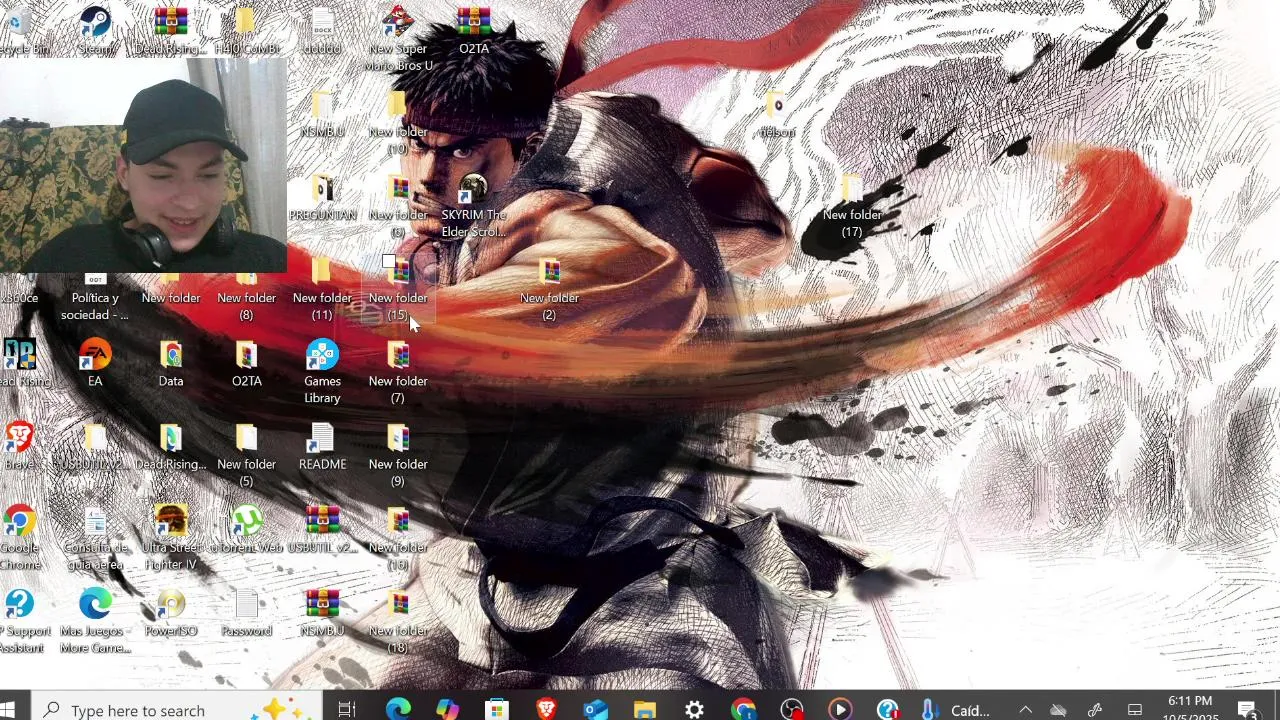Image resolution: width=1280 pixels, height=720 pixels.
Task: Select the README file shortcut
Action: [322, 446]
